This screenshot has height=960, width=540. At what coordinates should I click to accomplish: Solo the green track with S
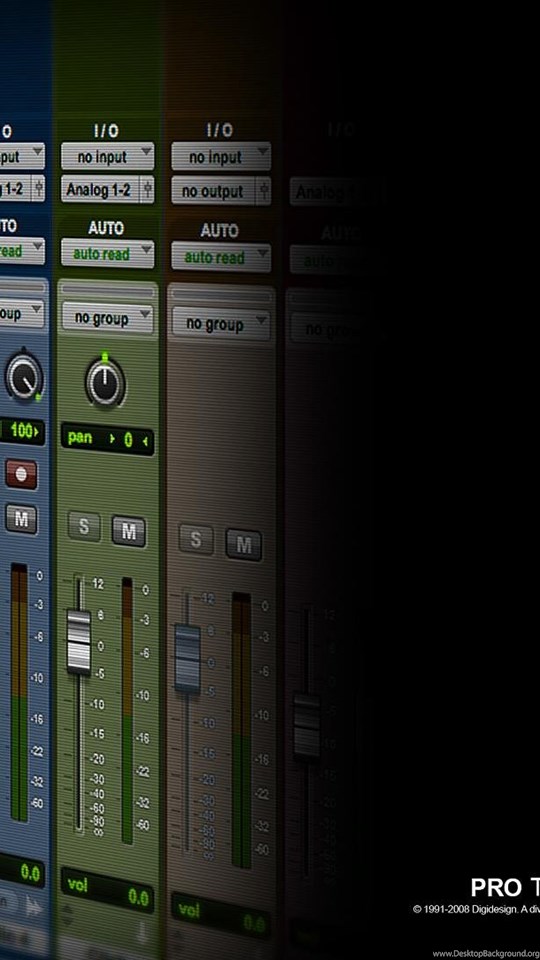coord(84,527)
